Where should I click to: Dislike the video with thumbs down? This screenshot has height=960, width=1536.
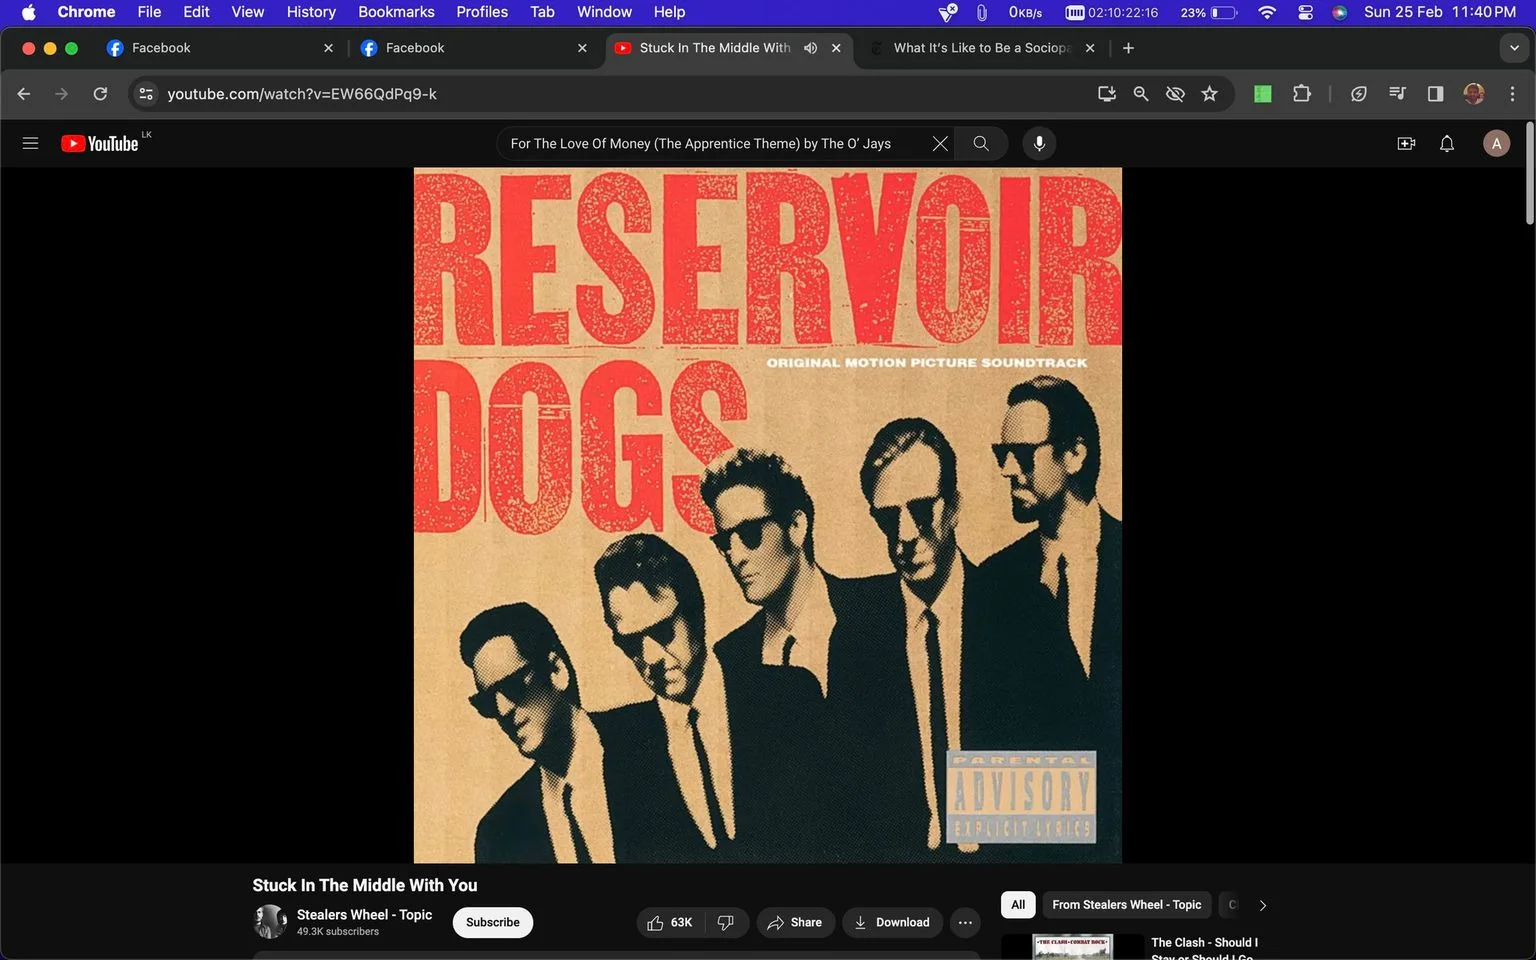click(726, 922)
